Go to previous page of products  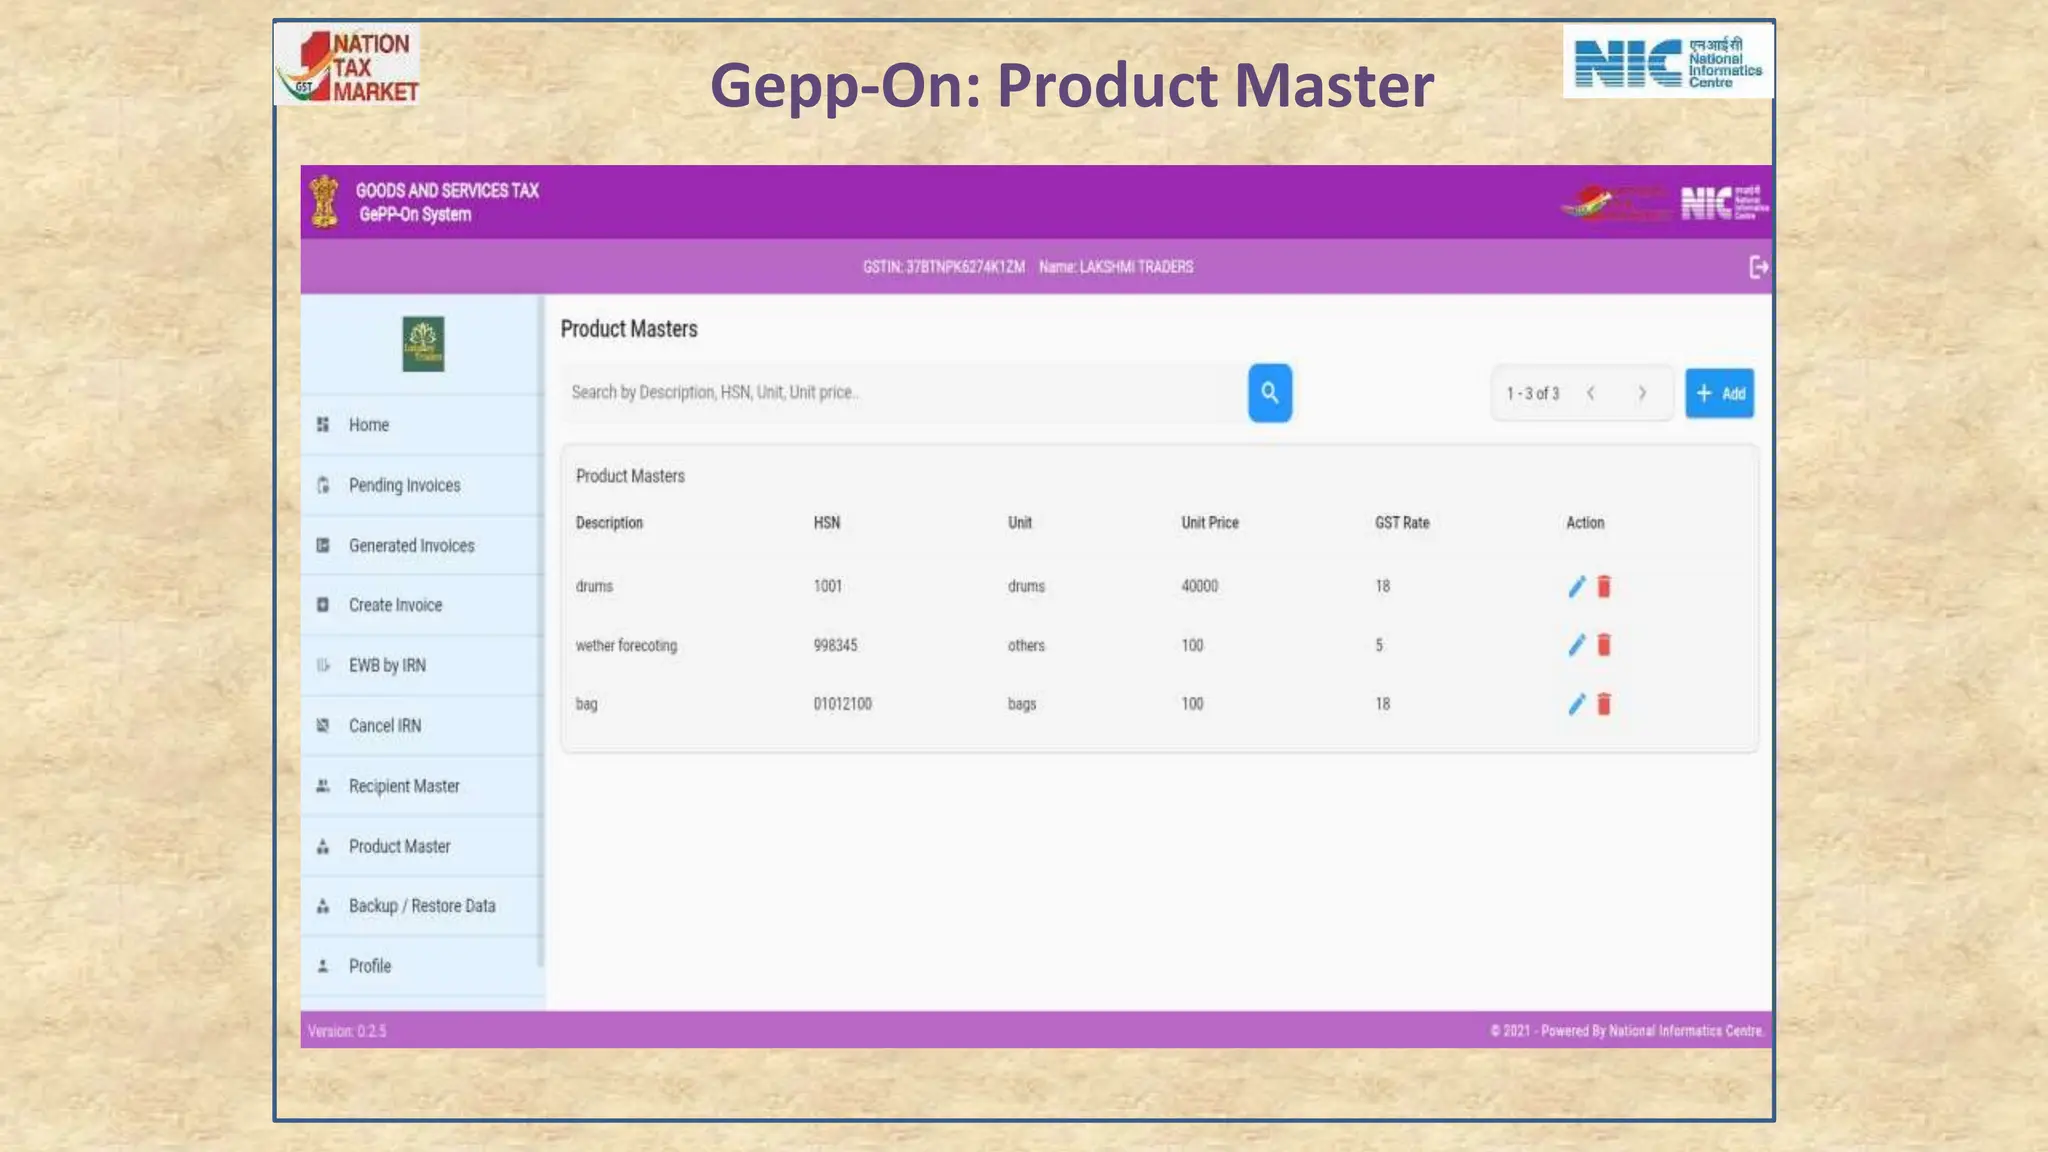click(x=1590, y=393)
